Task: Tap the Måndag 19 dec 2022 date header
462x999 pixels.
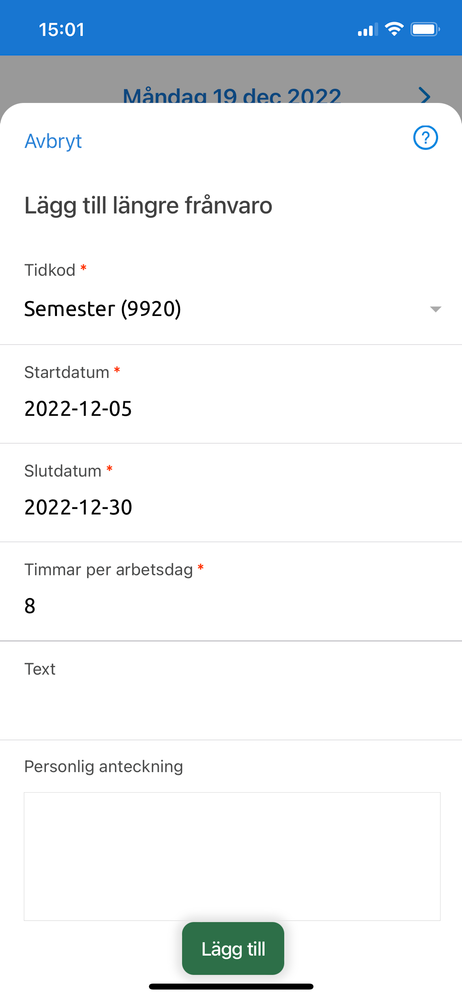Action: point(232,96)
